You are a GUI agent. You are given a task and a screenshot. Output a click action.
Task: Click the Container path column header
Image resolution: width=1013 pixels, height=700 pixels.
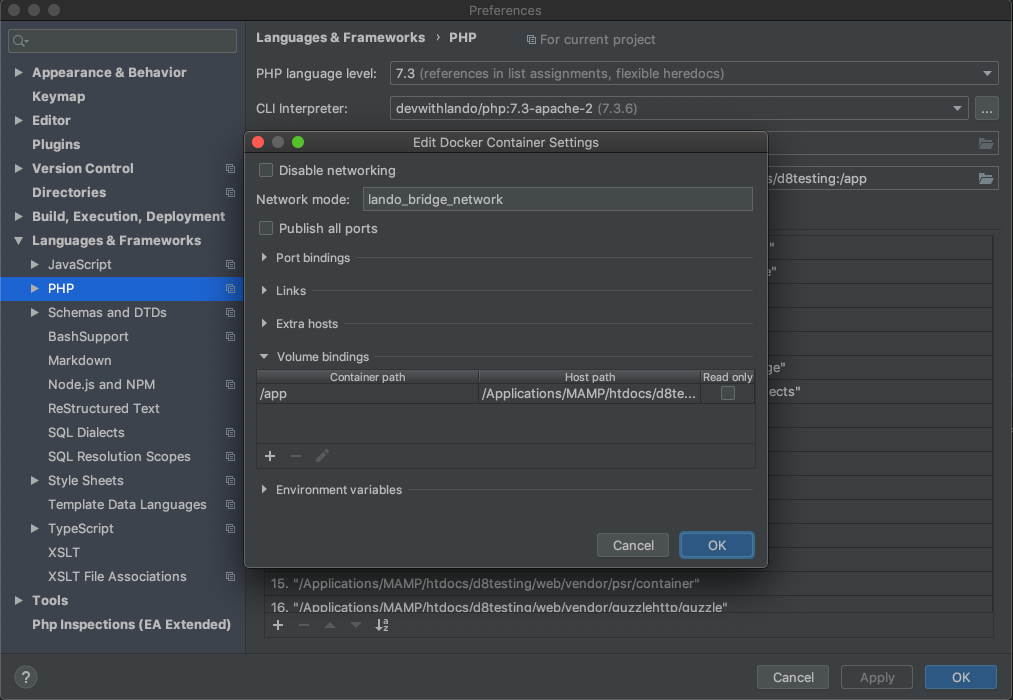367,377
